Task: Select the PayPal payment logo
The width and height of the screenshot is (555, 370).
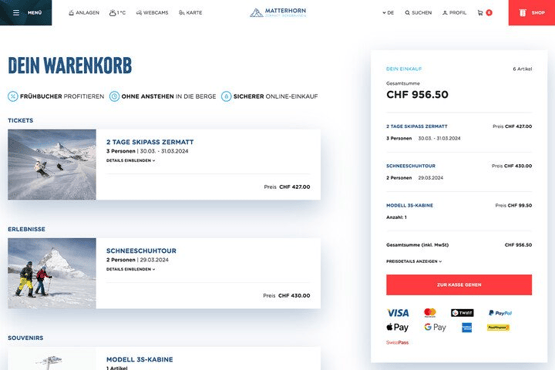Action: click(500, 313)
